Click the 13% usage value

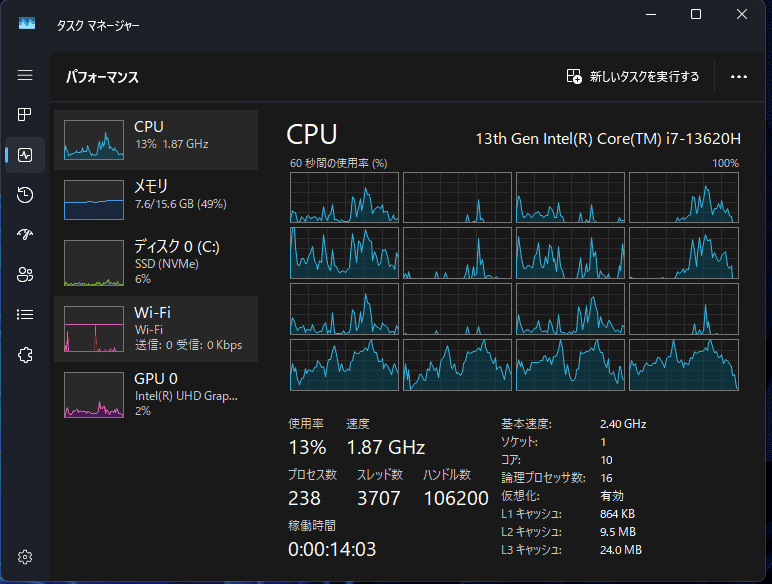(x=307, y=447)
